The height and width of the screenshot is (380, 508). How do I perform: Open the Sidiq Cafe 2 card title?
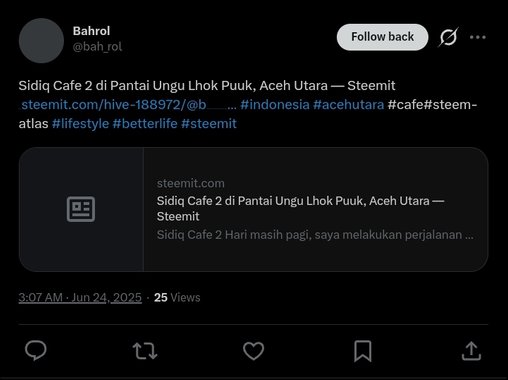(300, 209)
